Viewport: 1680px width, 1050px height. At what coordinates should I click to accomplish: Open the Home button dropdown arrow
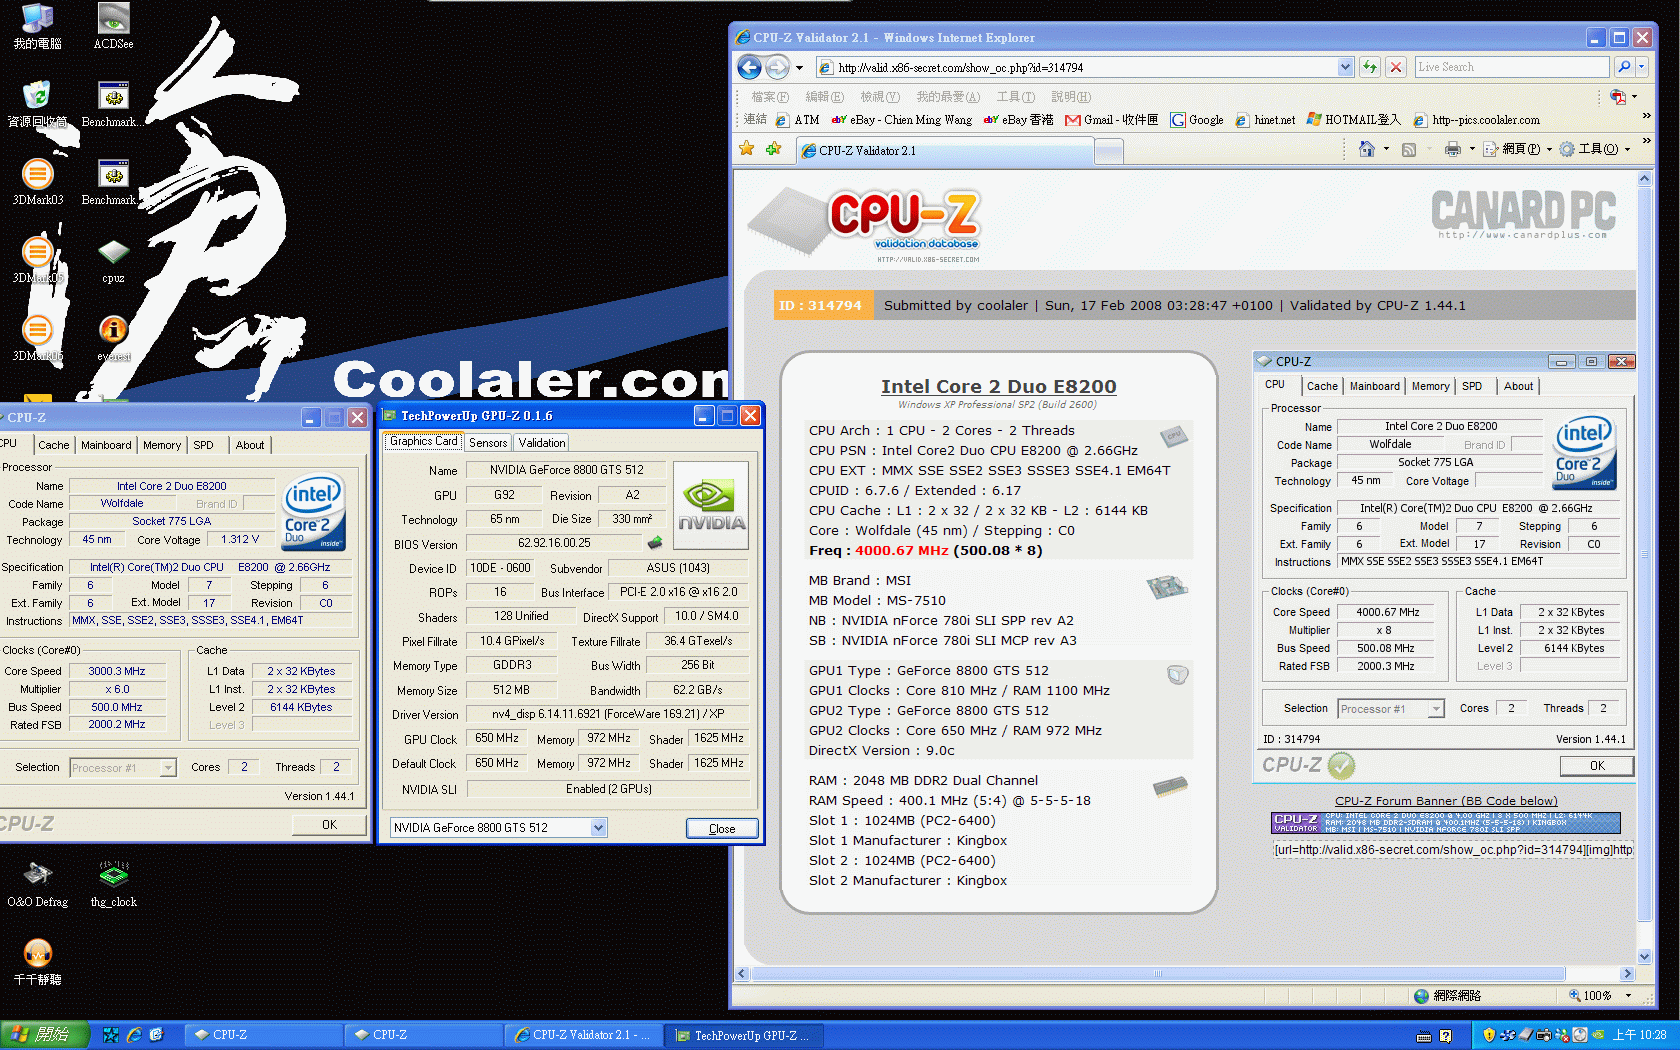click(x=1386, y=149)
